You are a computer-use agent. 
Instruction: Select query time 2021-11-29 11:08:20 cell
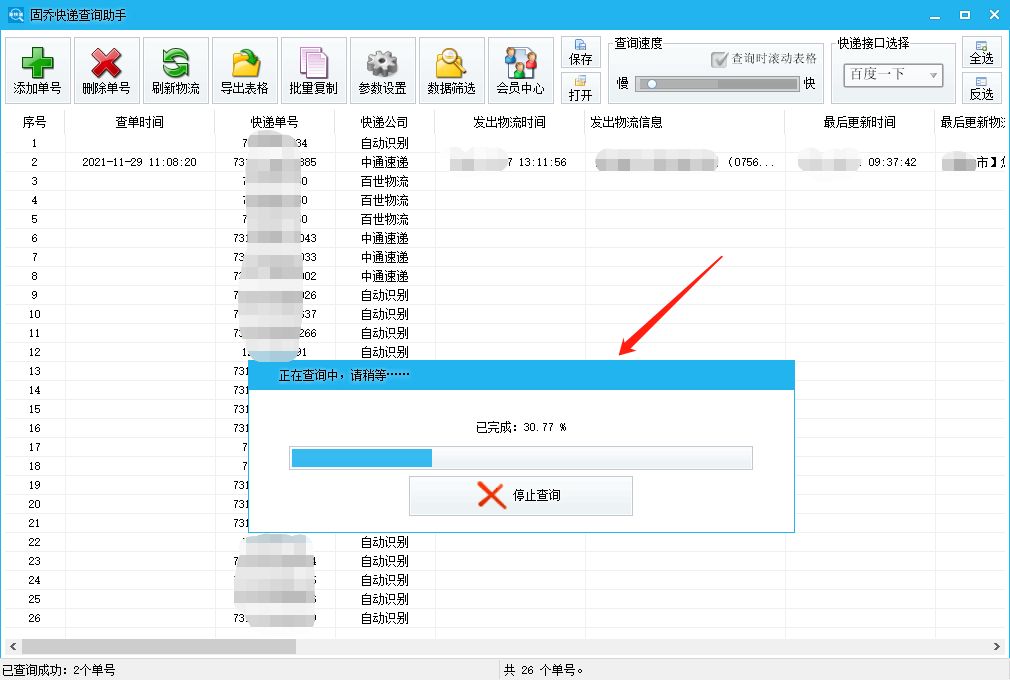[139, 162]
